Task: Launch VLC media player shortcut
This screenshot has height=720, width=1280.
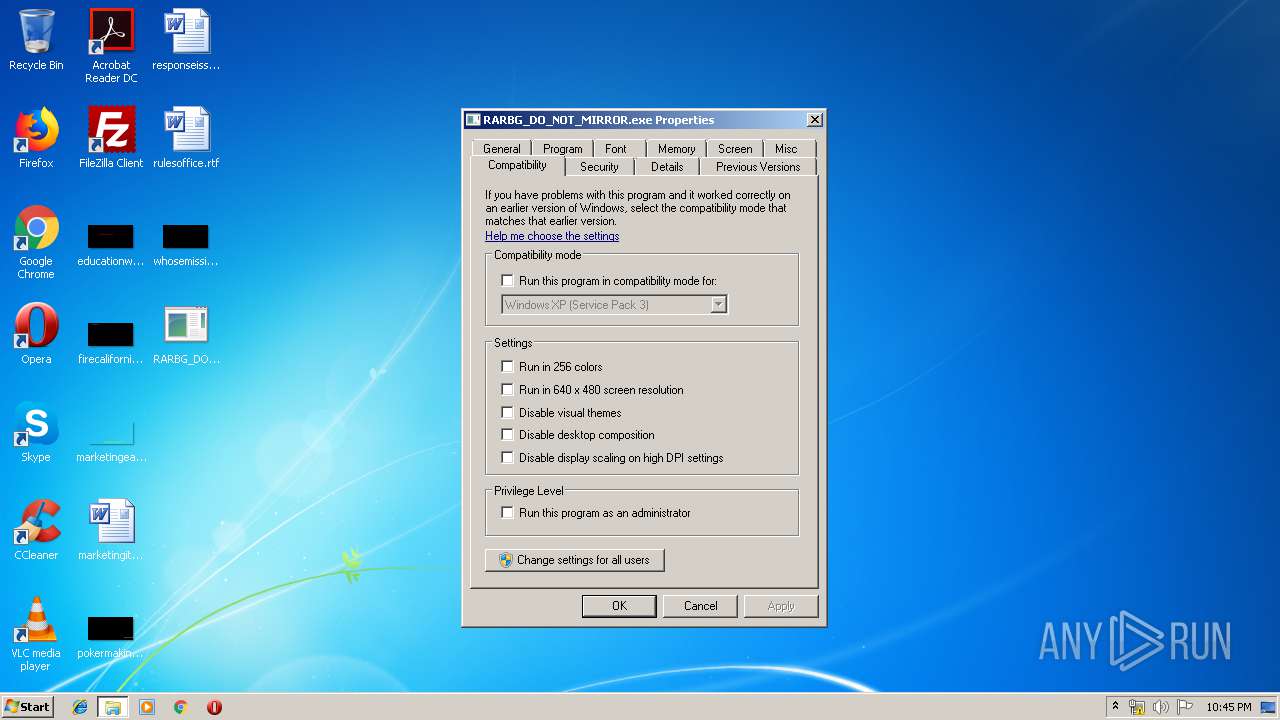Action: [36, 634]
